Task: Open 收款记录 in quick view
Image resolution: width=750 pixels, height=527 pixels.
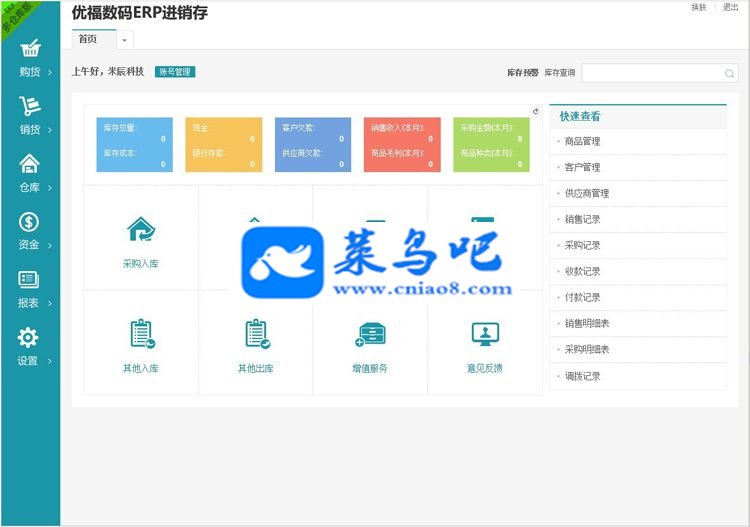Action: point(638,272)
